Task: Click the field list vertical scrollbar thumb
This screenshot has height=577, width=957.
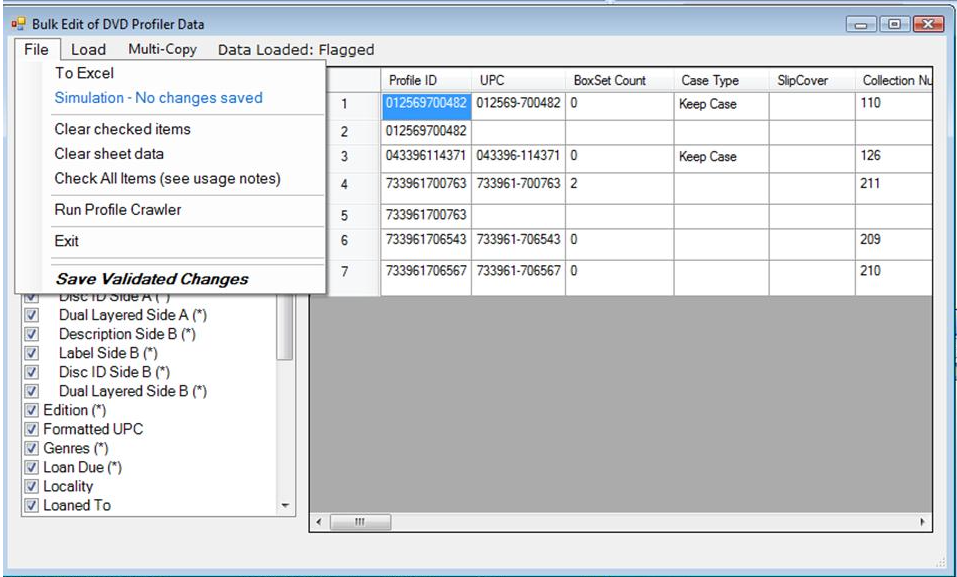Action: point(285,328)
